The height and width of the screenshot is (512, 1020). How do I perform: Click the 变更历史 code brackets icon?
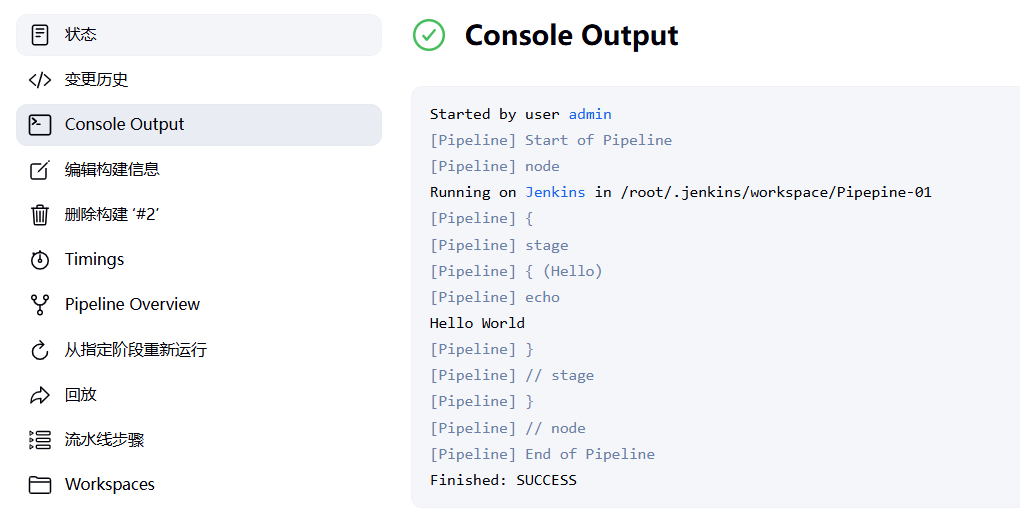click(x=40, y=80)
